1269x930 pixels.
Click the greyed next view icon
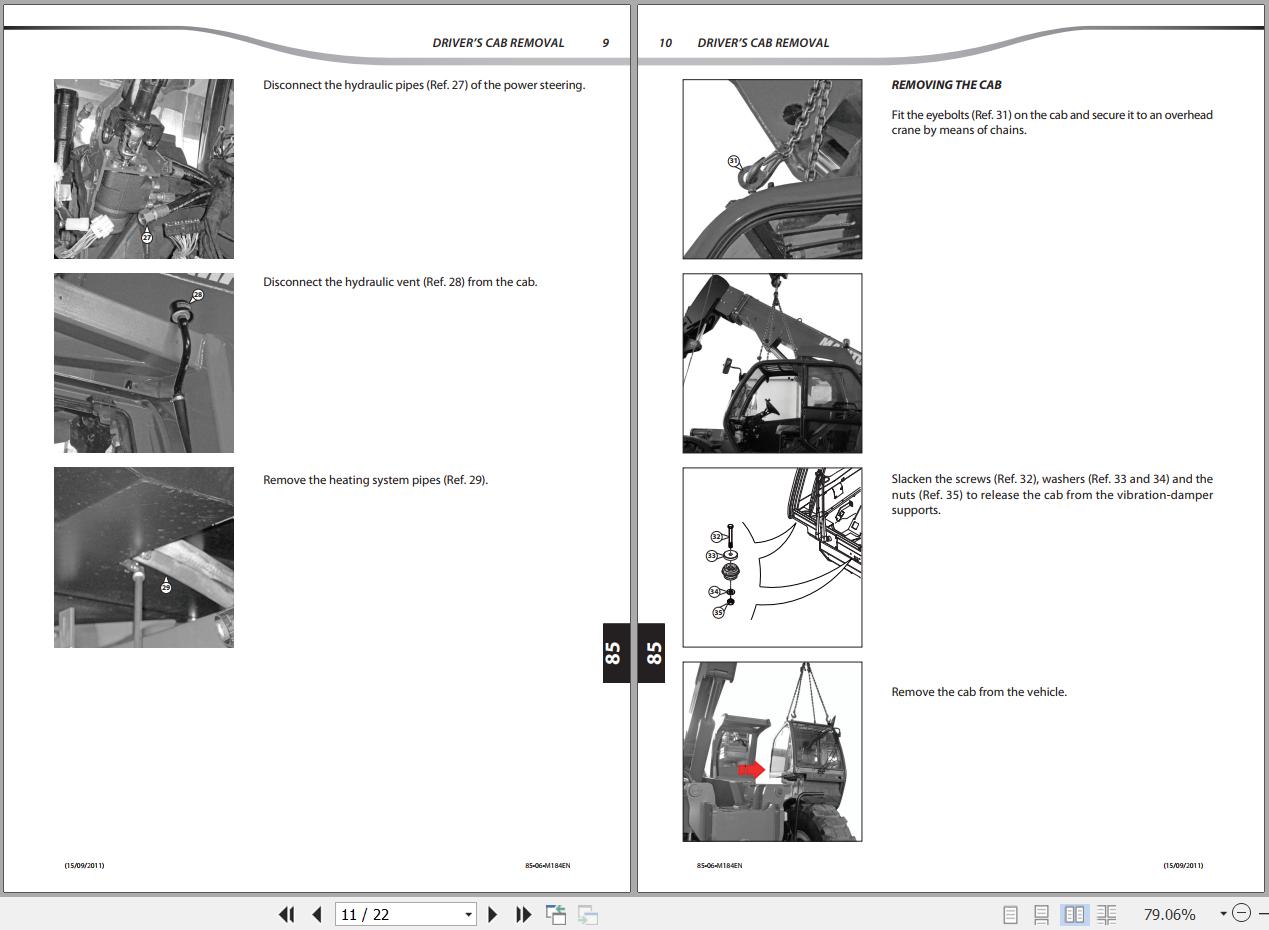tap(588, 914)
